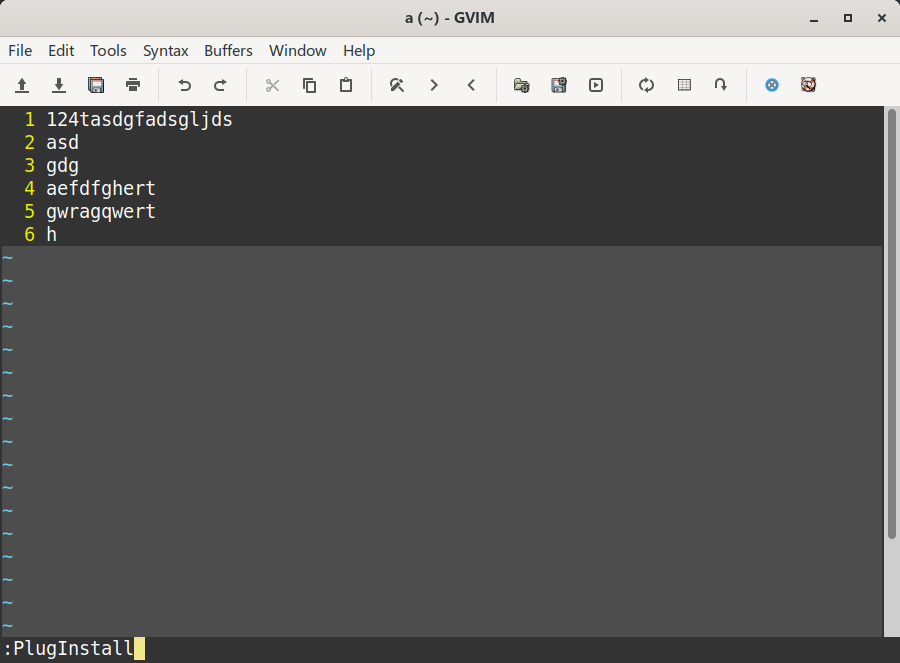Viewport: 900px width, 663px height.
Task: Click the letter h on line 6
Action: [51, 234]
